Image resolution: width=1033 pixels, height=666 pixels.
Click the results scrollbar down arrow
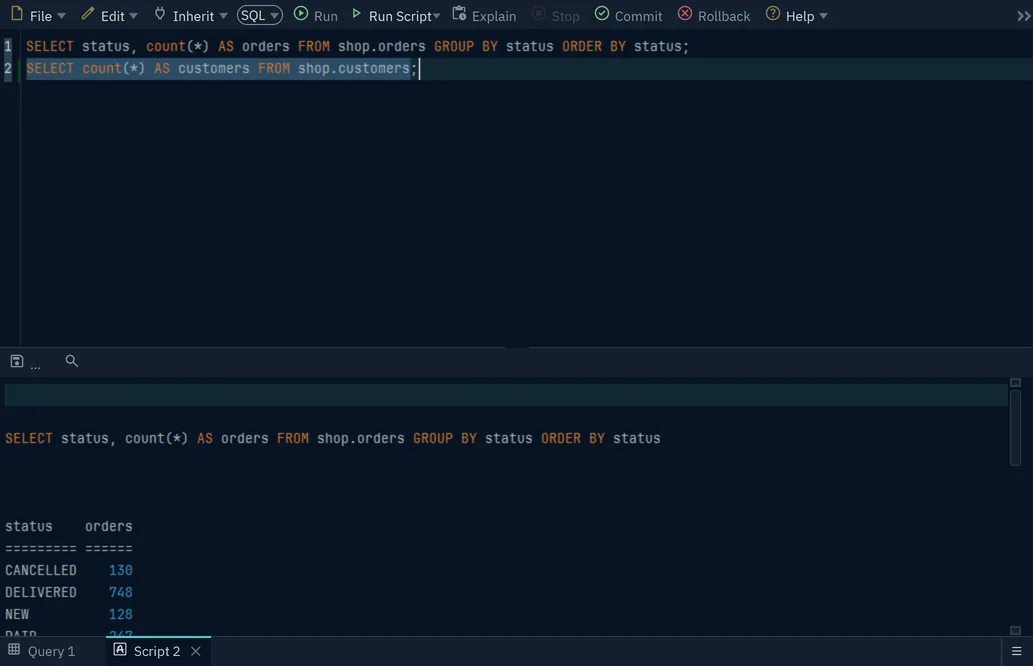1015,630
